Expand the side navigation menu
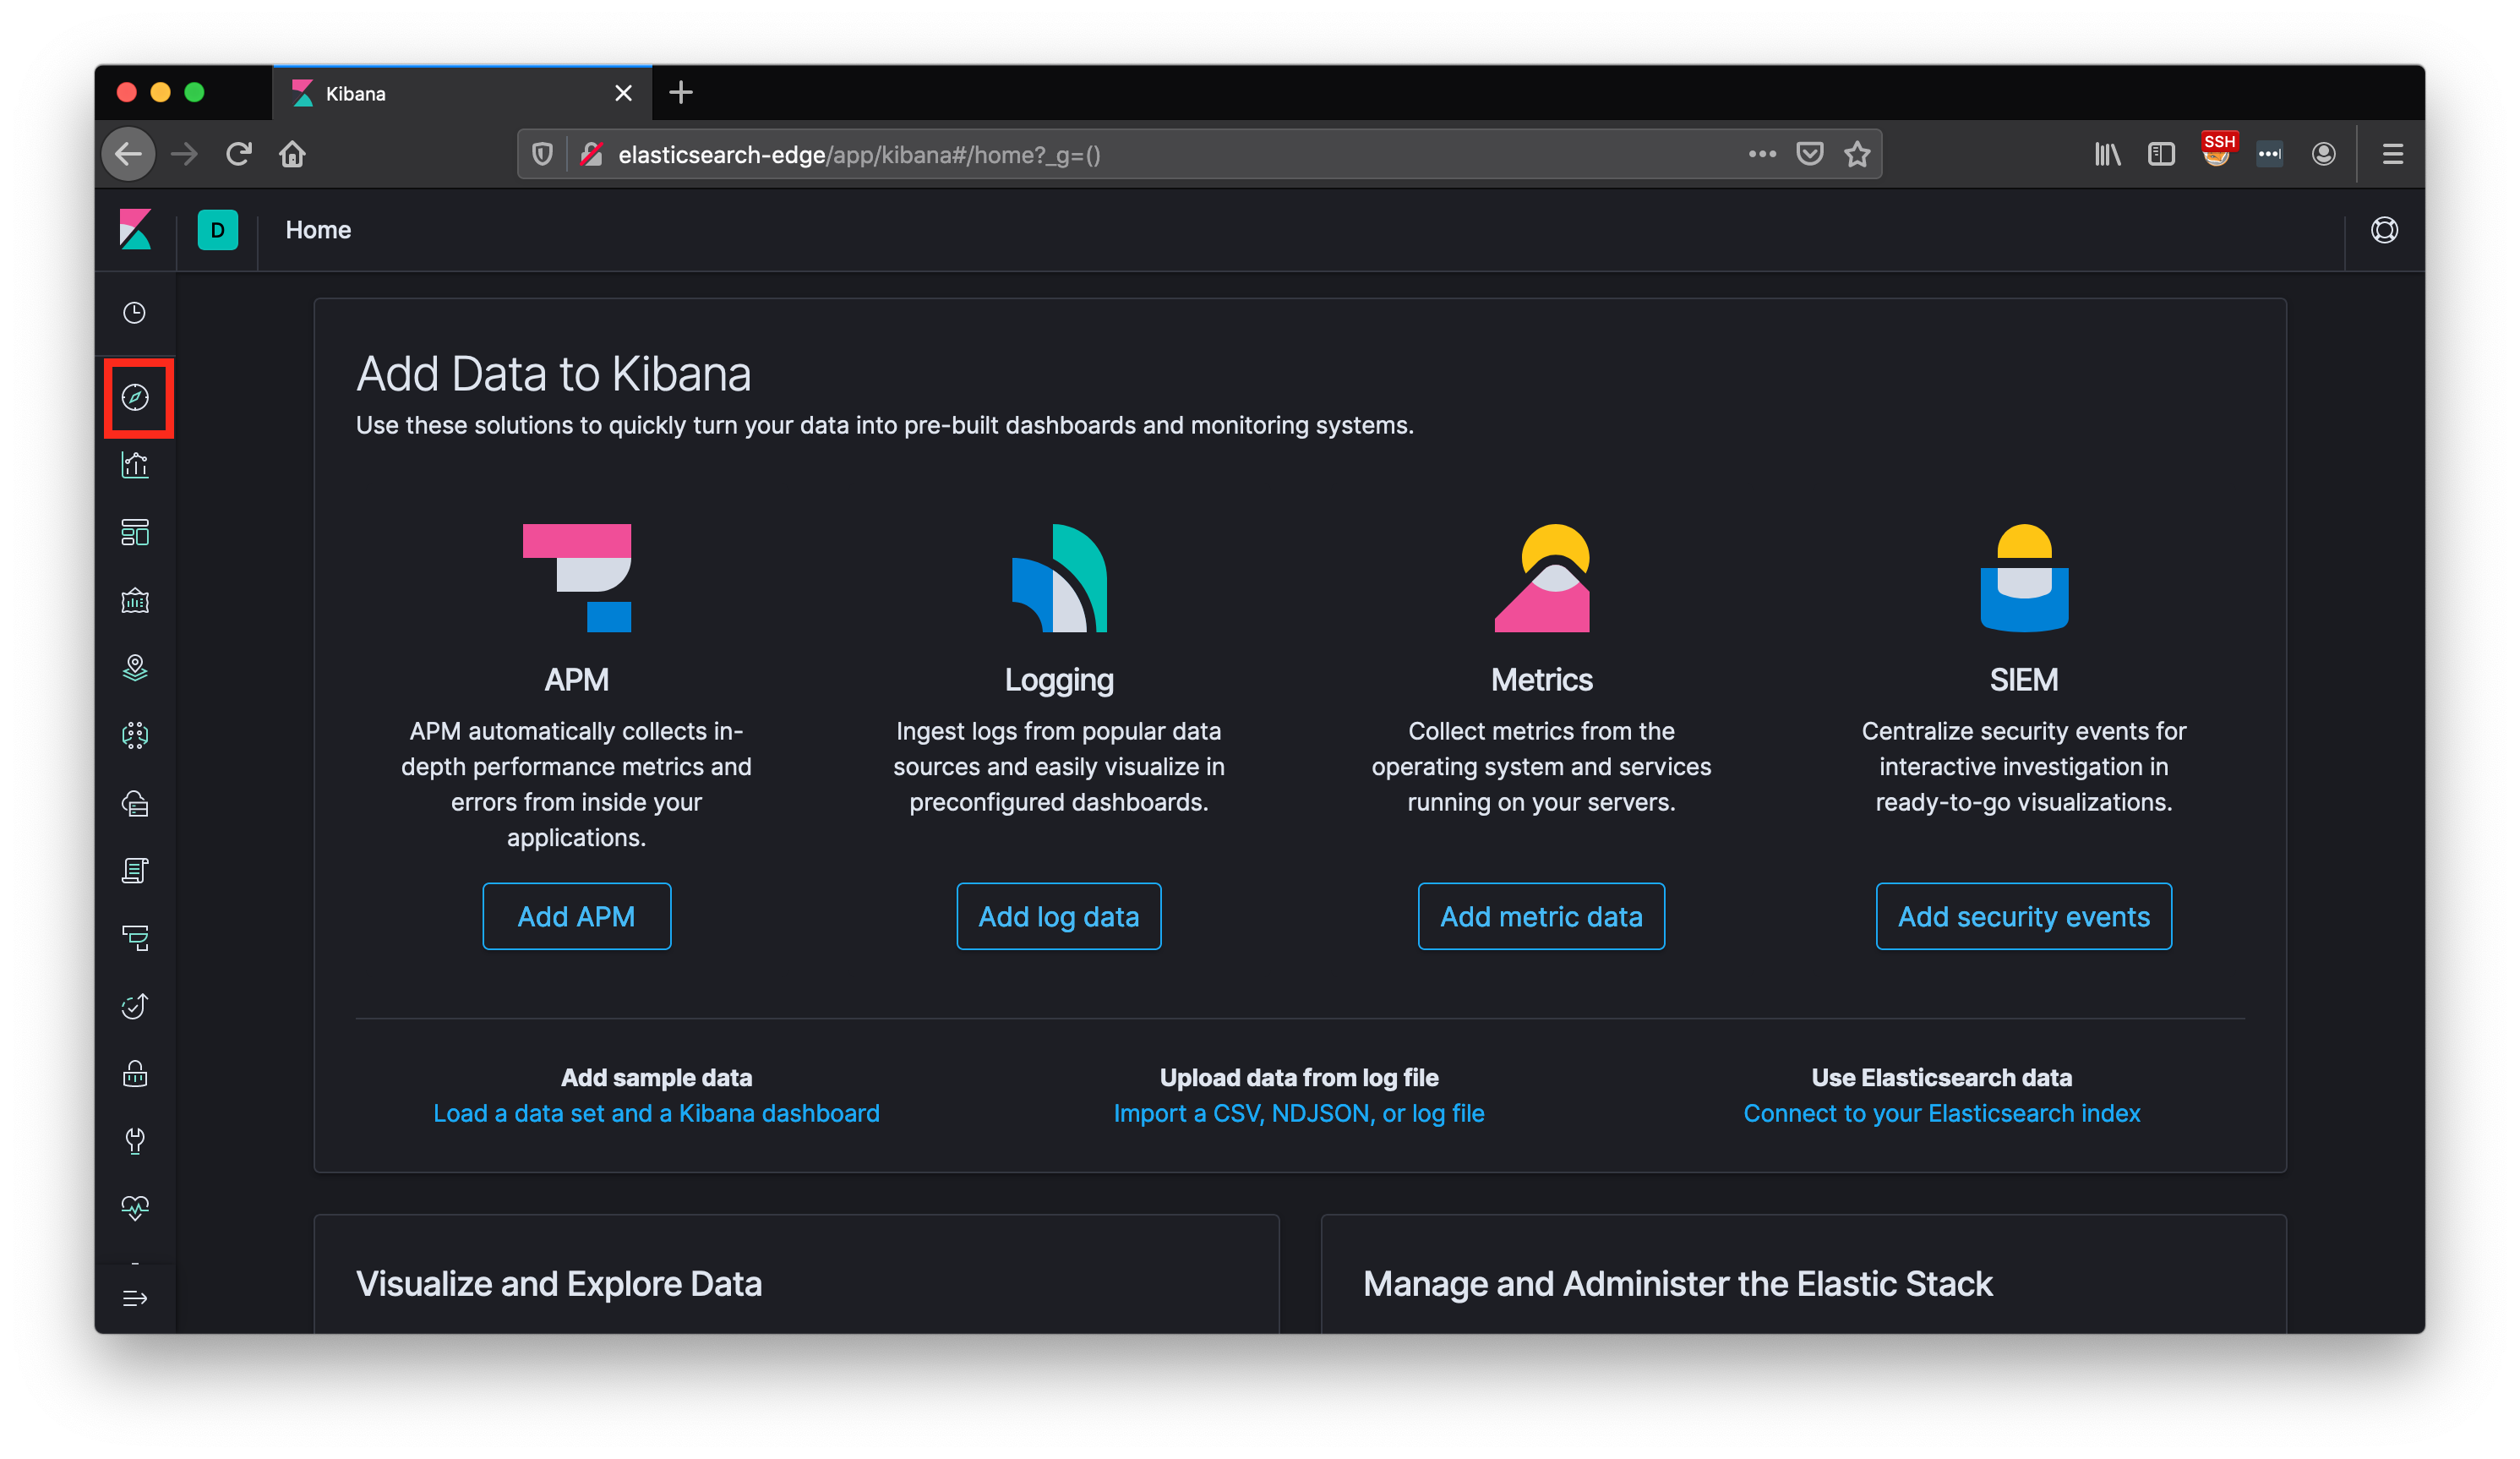2520x1459 pixels. pos(135,1298)
